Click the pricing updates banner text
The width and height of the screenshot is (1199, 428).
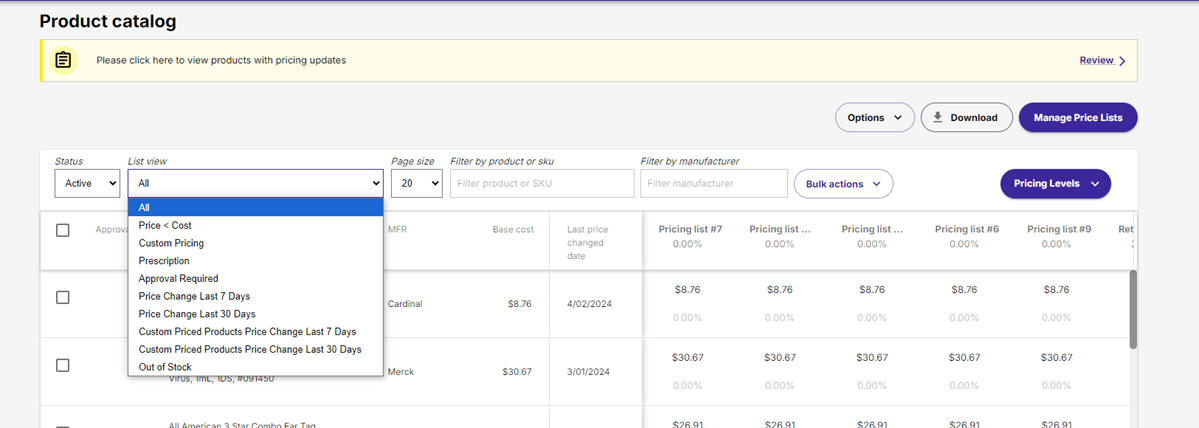coord(221,60)
